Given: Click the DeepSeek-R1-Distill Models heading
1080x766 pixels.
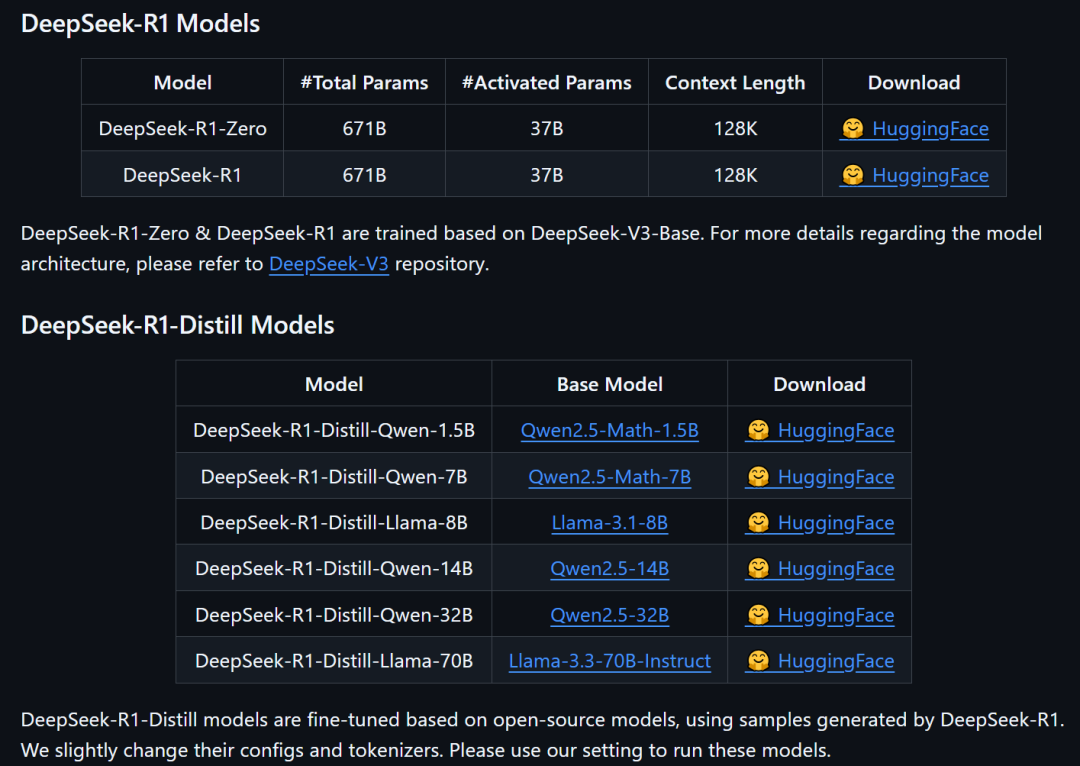Looking at the screenshot, I should click(x=178, y=325).
